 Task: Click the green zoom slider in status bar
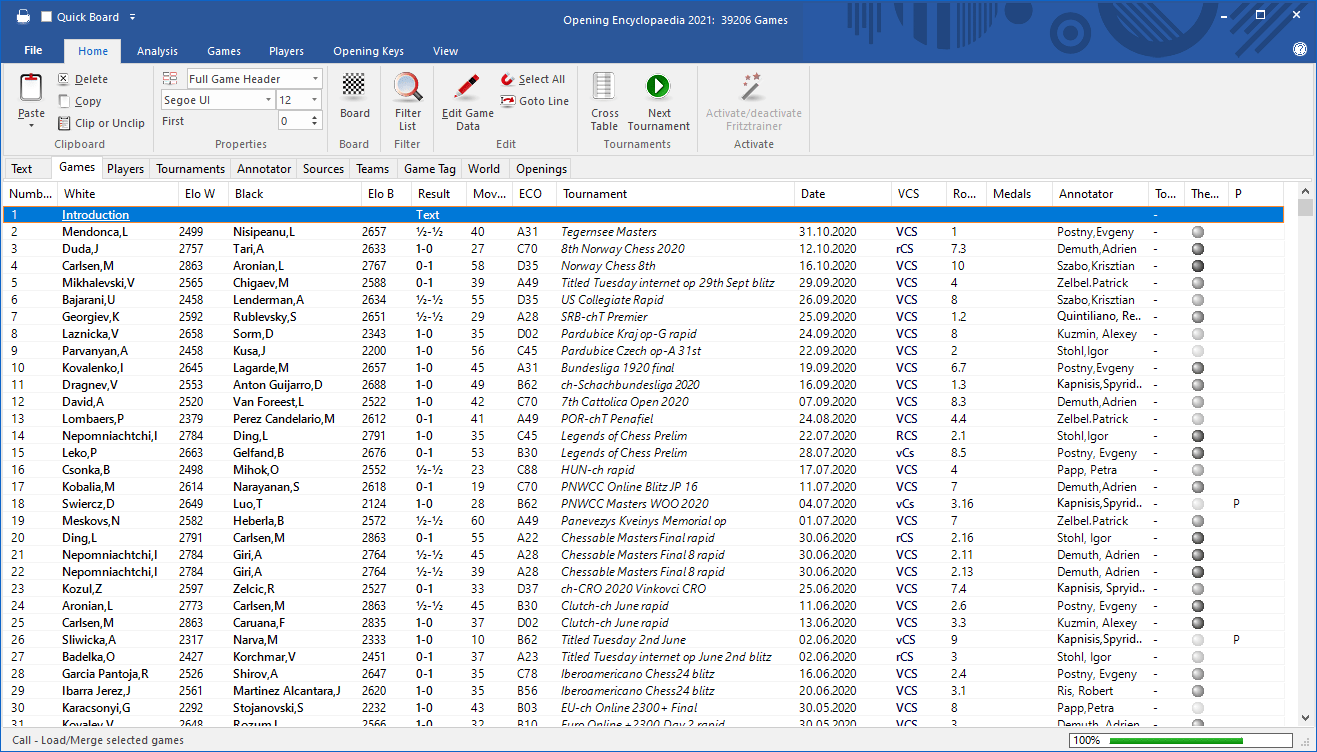pos(1176,741)
